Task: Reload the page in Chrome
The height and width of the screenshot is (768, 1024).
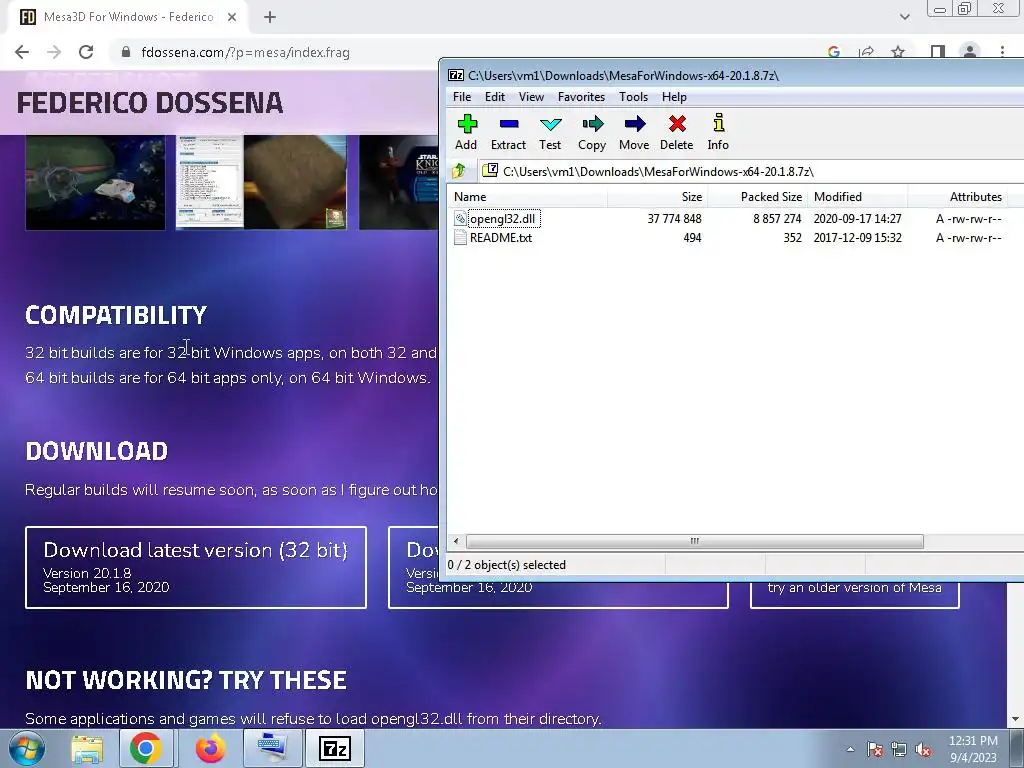Action: (86, 52)
